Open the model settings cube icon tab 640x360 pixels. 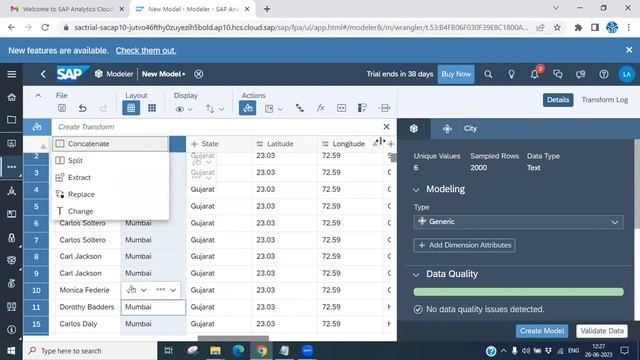(413, 129)
